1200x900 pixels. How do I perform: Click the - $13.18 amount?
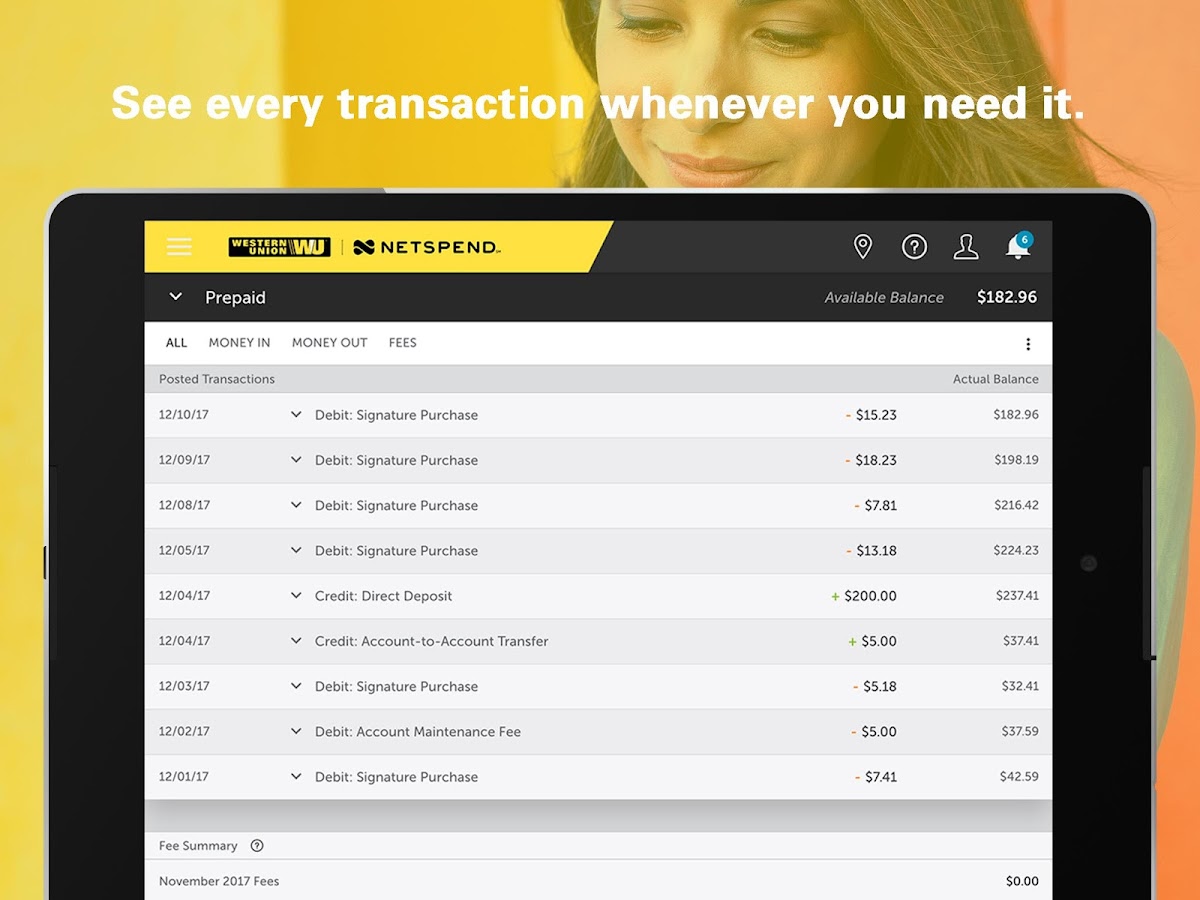click(871, 550)
